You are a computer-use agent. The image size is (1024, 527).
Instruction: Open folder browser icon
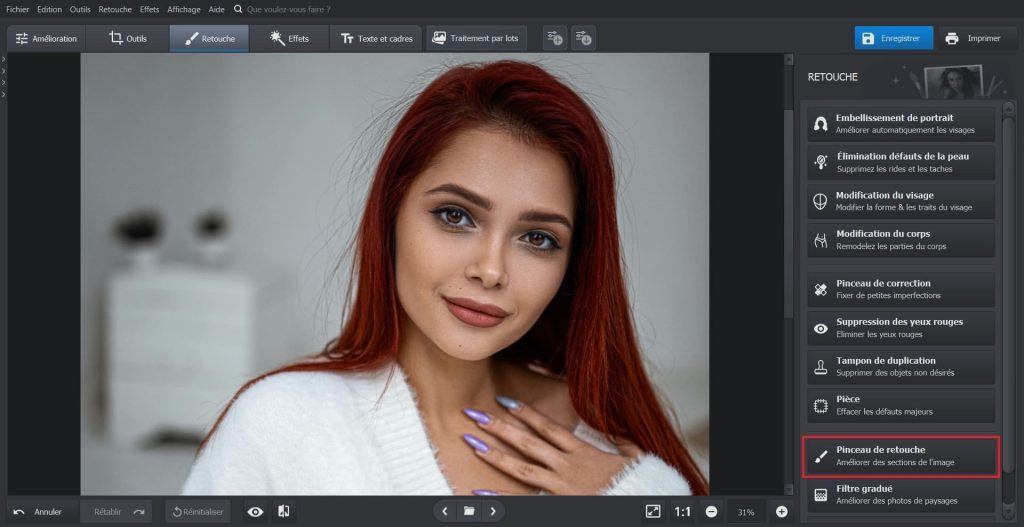pyautogui.click(x=469, y=511)
